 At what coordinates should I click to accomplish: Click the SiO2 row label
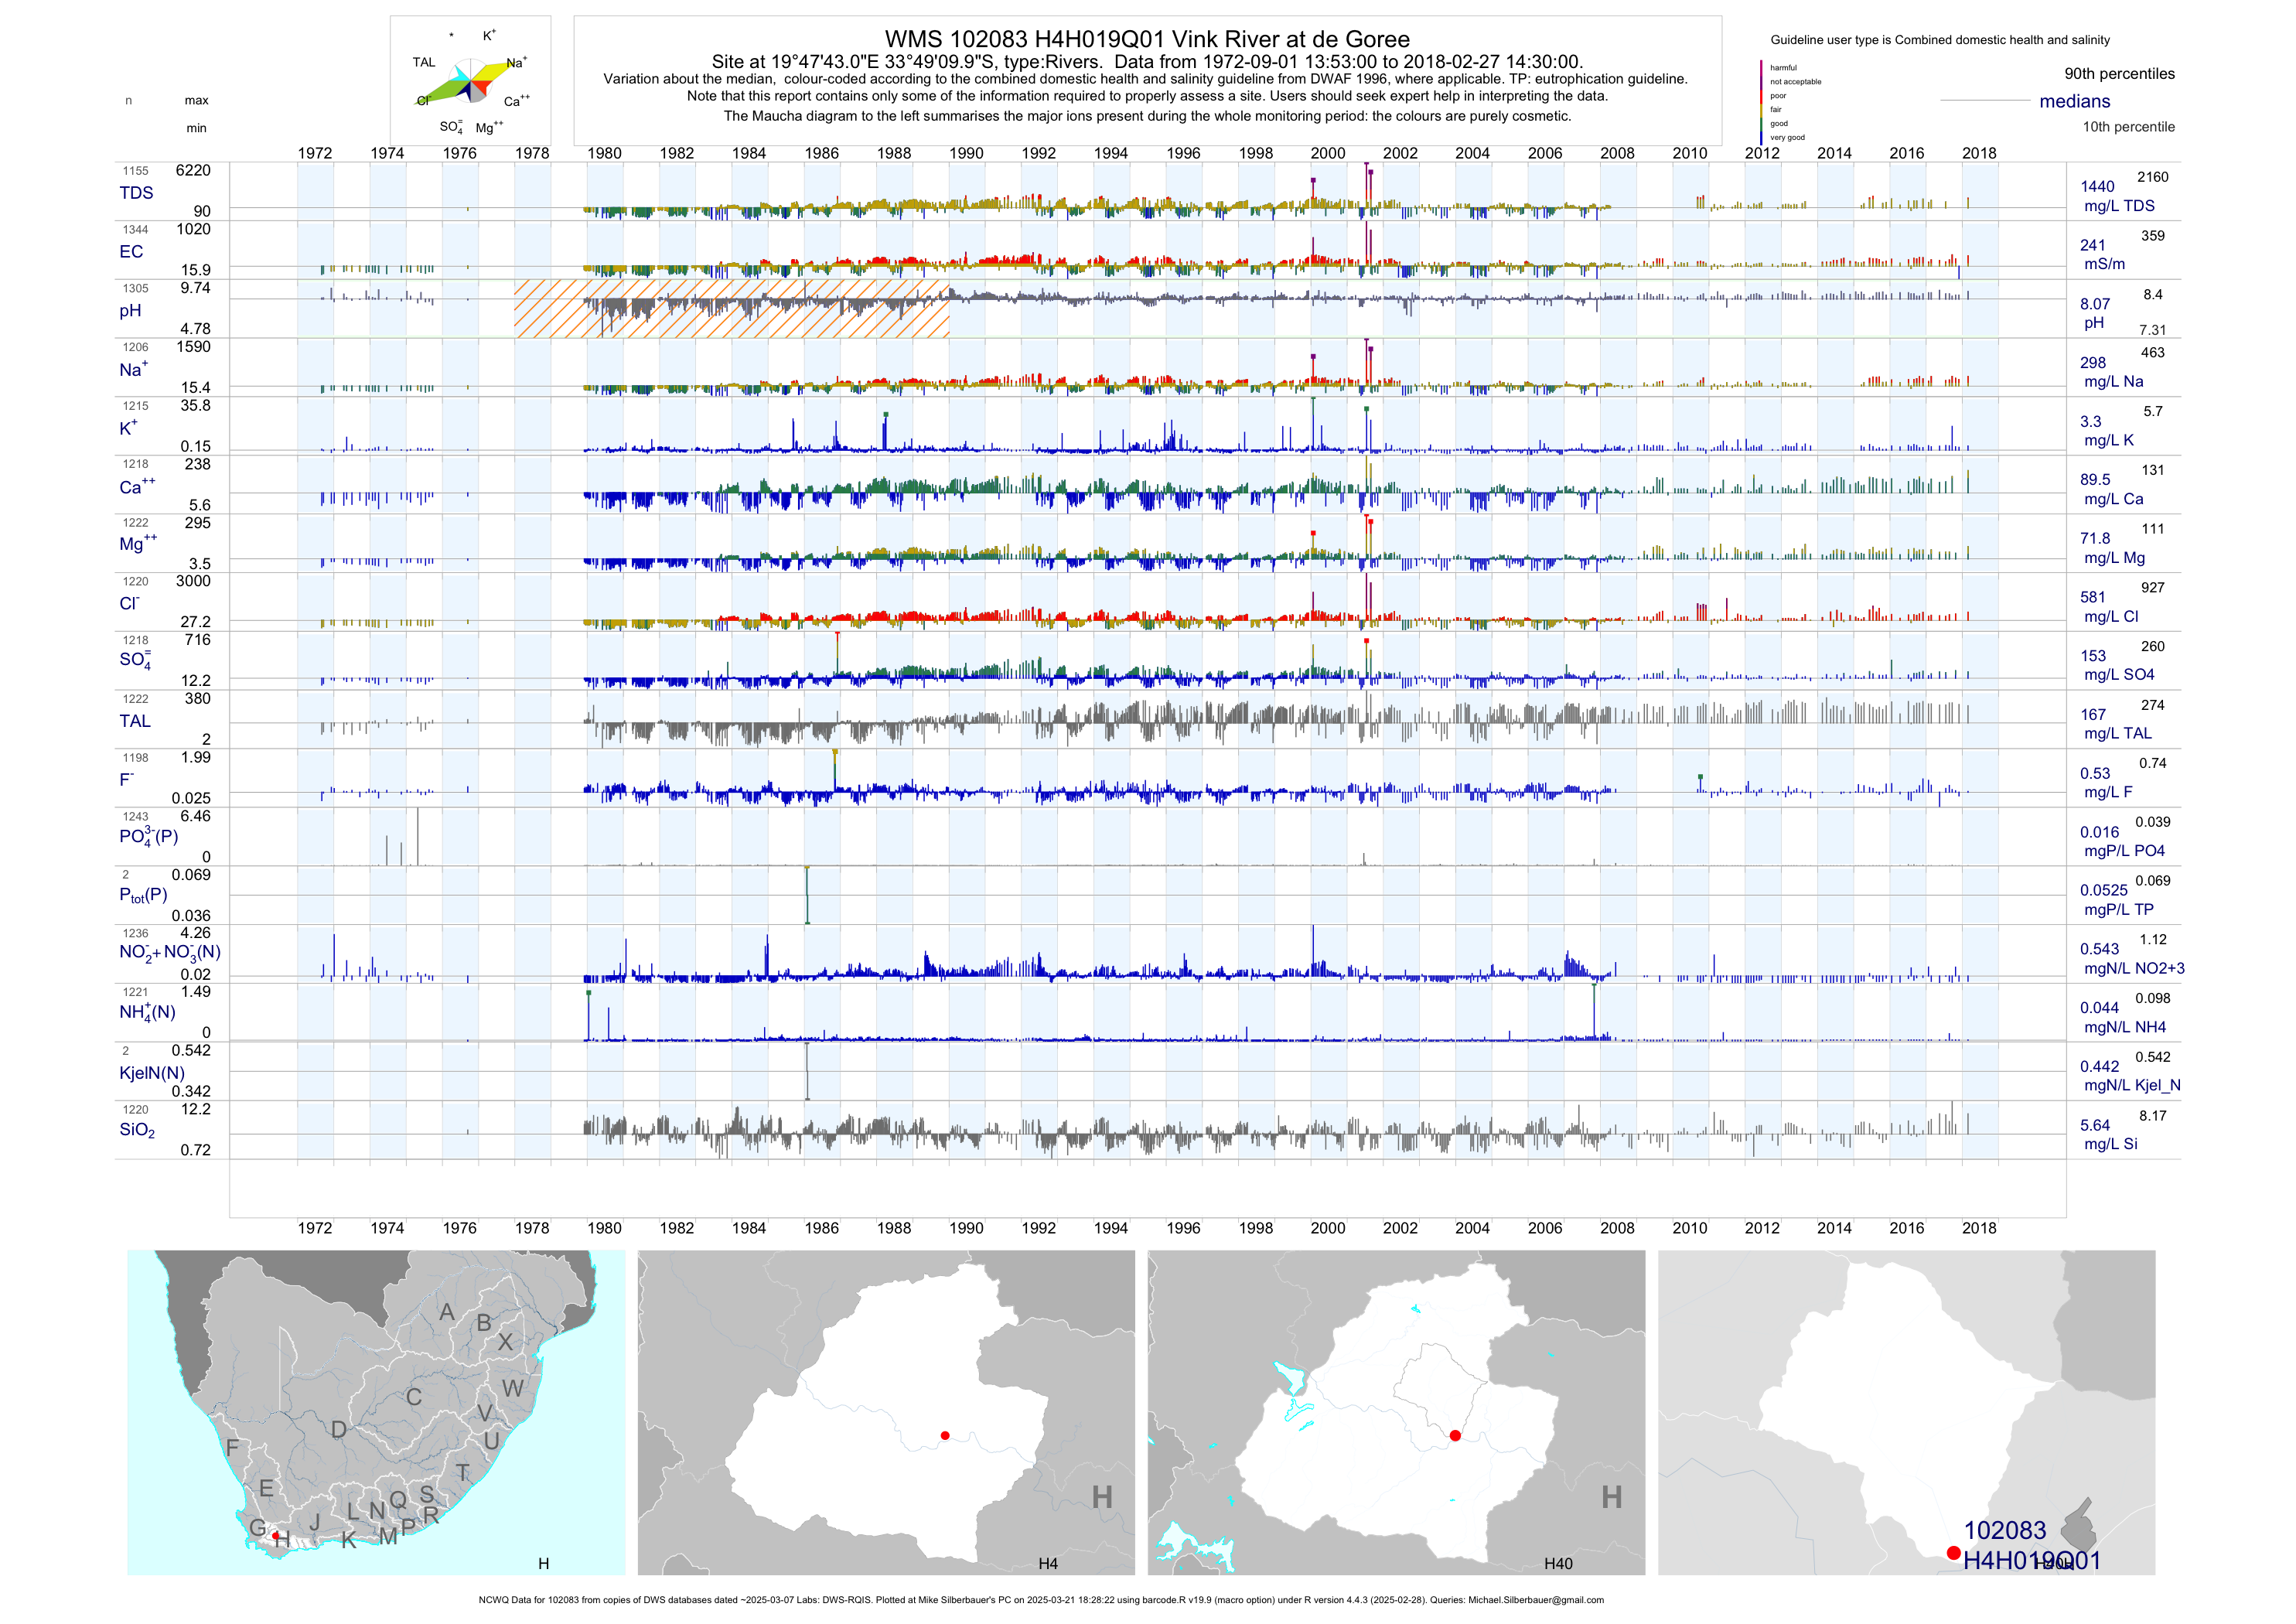click(137, 1130)
